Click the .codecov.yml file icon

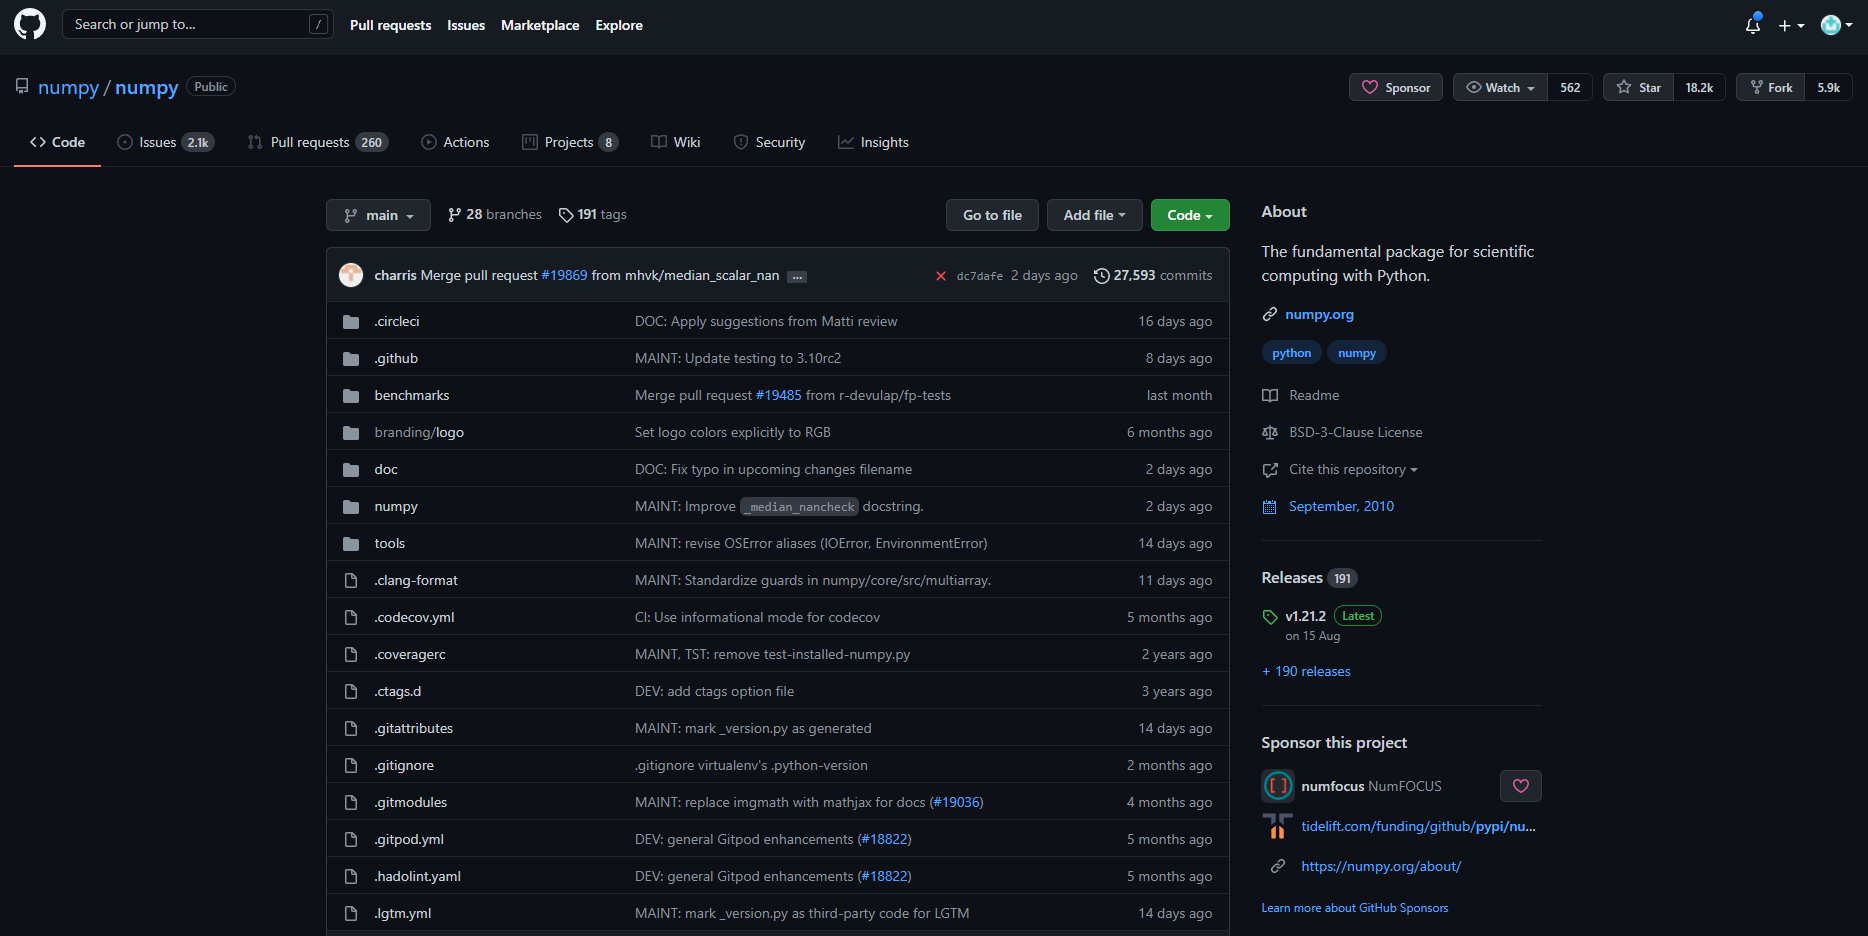(x=351, y=618)
